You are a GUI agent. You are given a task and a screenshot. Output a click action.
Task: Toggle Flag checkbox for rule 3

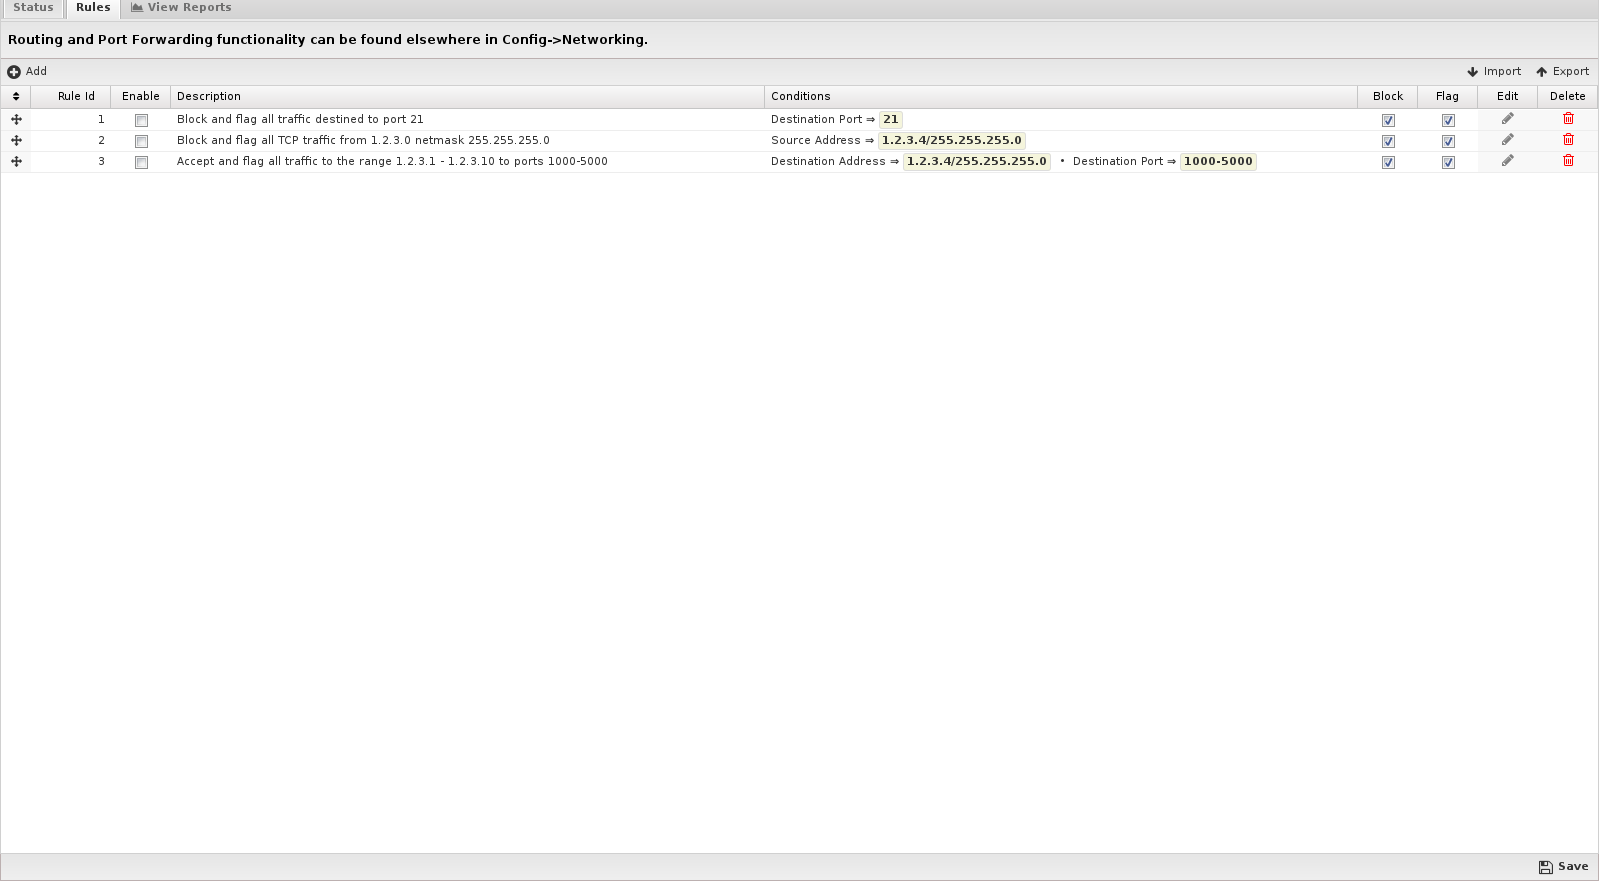tap(1448, 162)
